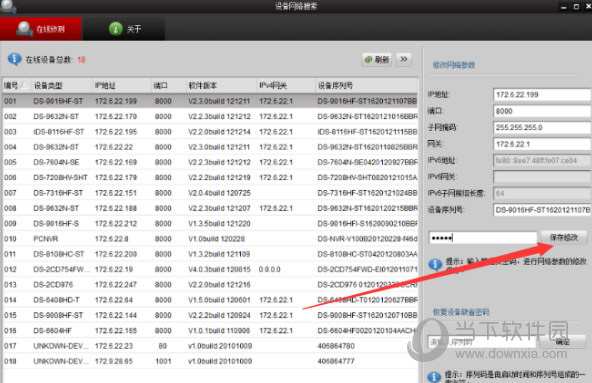The height and width of the screenshot is (383, 592).
Task: Click port 1001 in row 018
Action: (163, 361)
